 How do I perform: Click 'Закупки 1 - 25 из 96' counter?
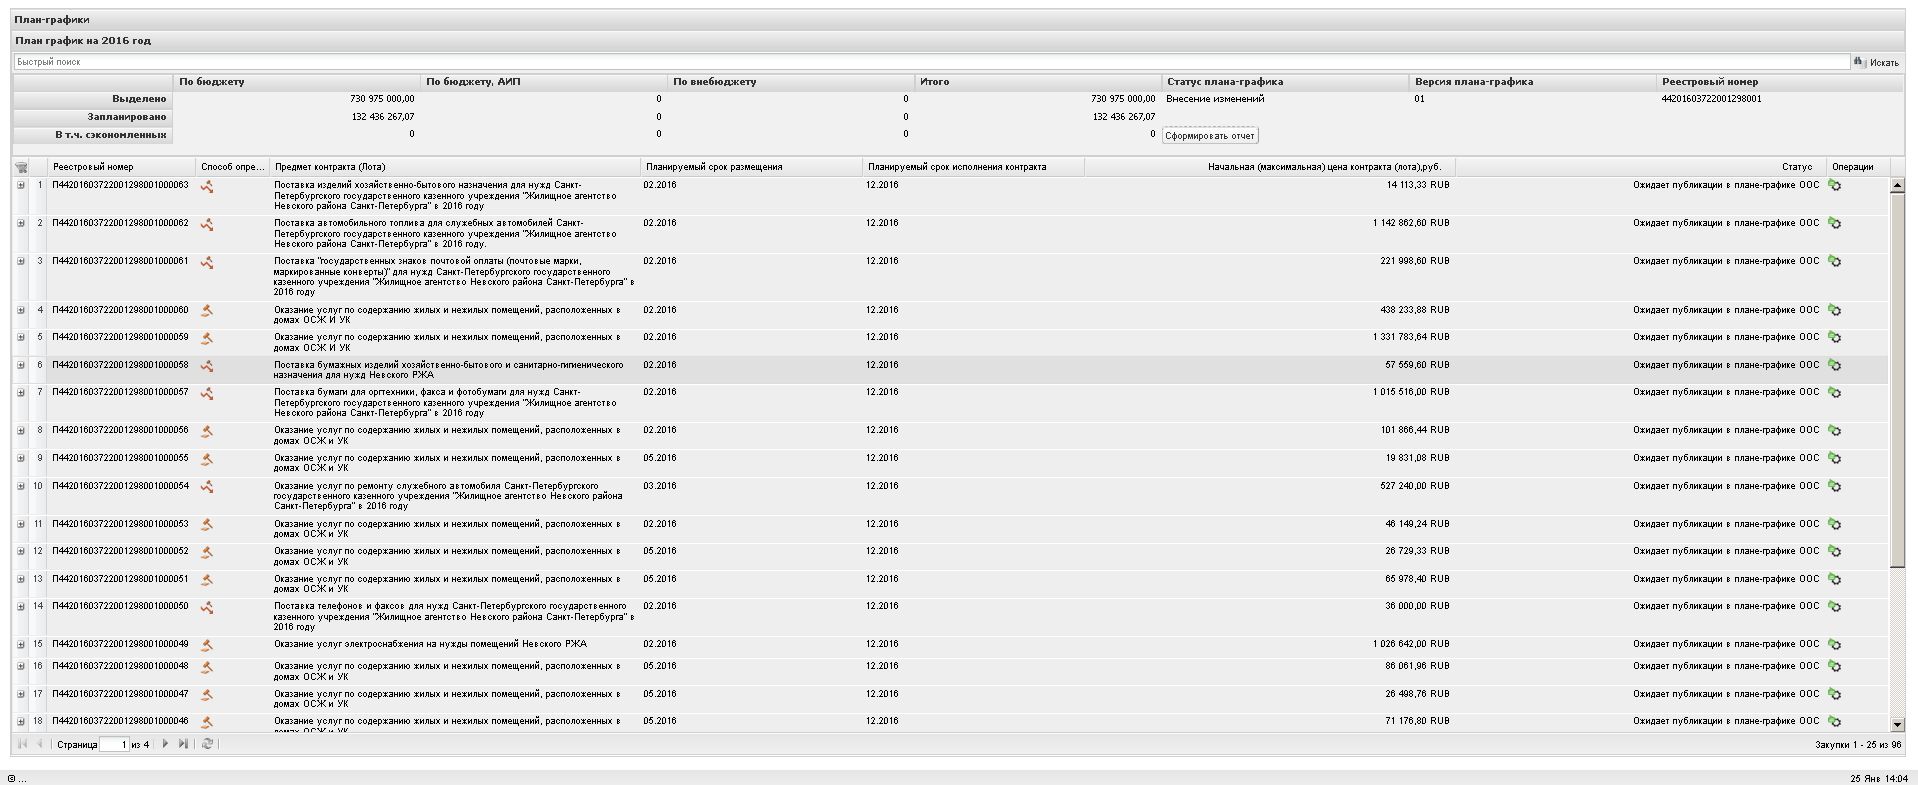pyautogui.click(x=1858, y=745)
